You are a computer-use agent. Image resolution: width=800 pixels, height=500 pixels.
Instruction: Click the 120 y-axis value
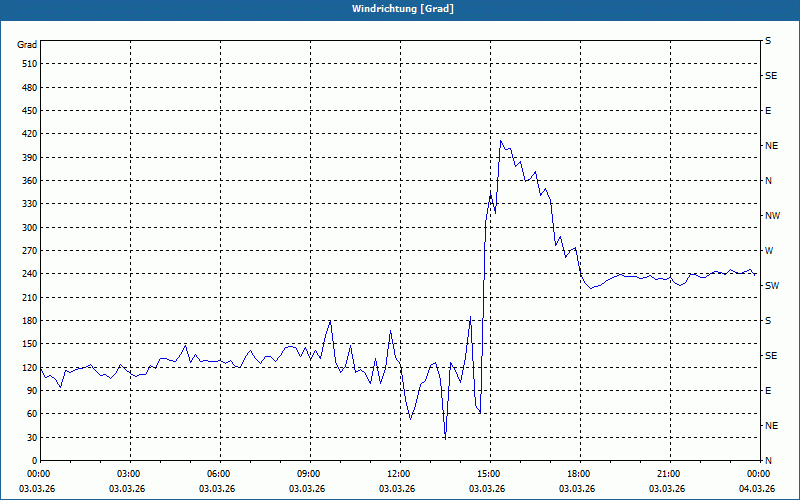pyautogui.click(x=29, y=367)
